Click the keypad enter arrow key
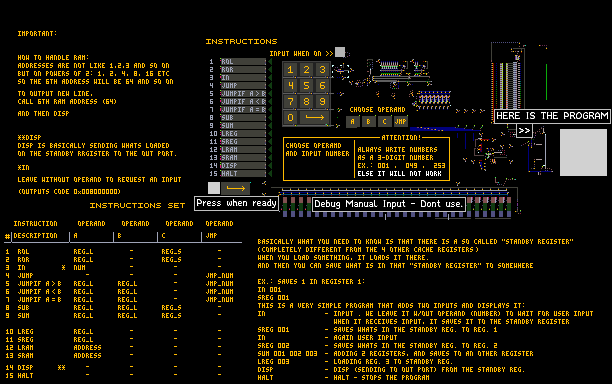 coord(315,118)
